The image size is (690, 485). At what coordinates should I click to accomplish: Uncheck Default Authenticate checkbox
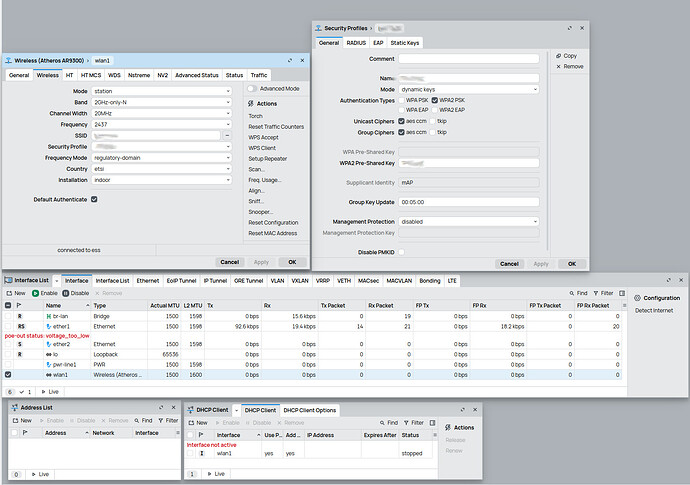(94, 199)
